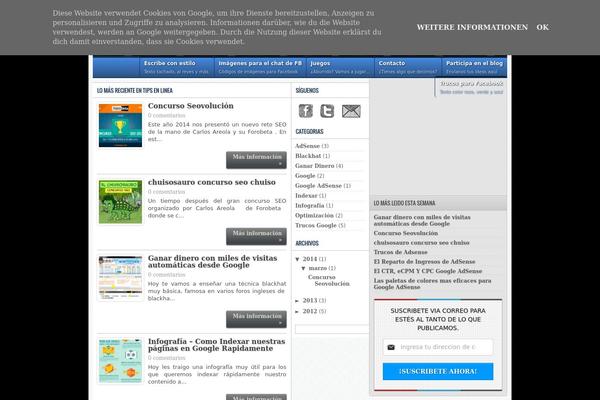Screen dimensions: 600x400
Task: Open the email envelope follow icon
Action: [x=351, y=111]
